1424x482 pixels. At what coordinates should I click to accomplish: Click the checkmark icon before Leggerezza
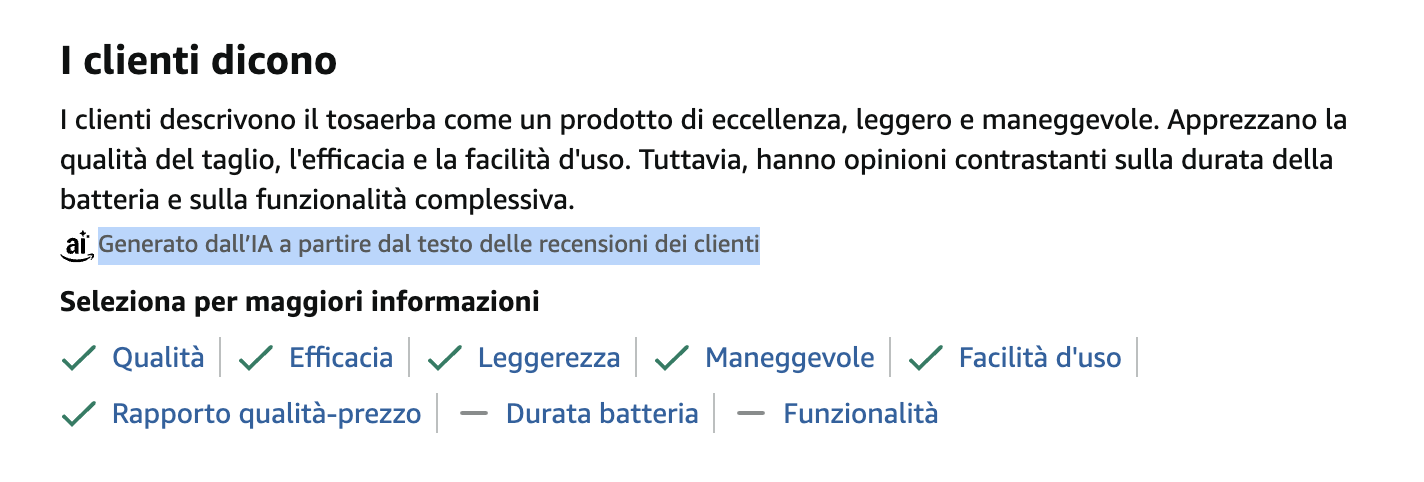click(x=444, y=358)
